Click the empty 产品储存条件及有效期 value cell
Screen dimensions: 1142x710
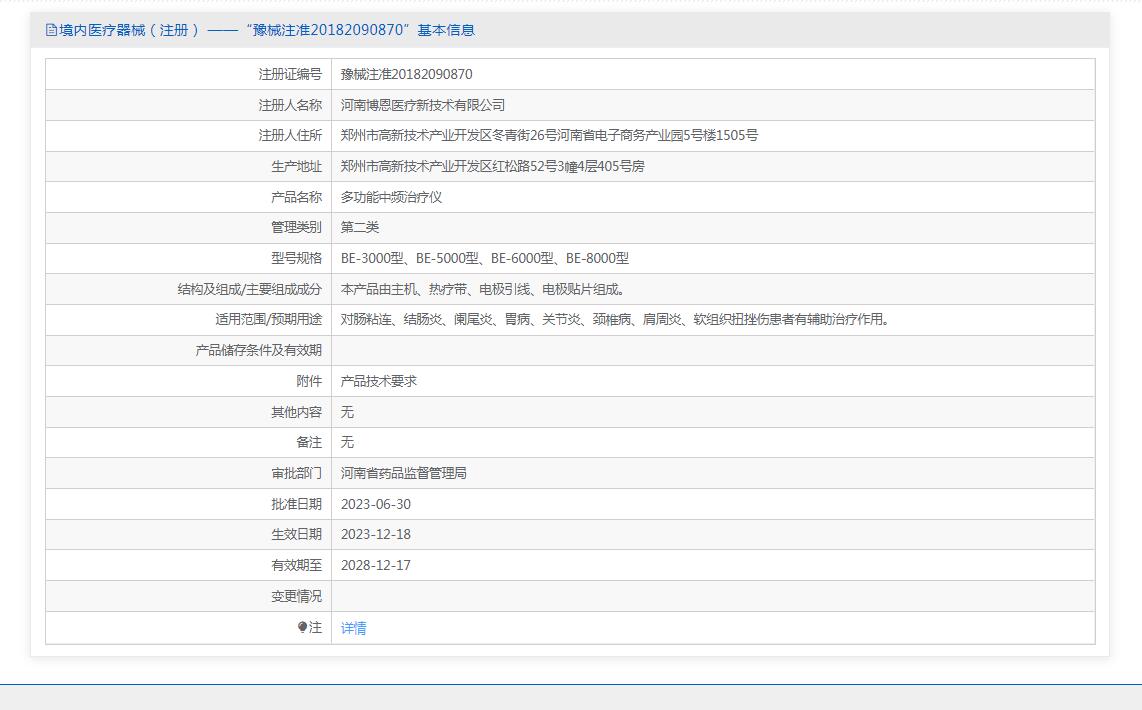coord(712,350)
